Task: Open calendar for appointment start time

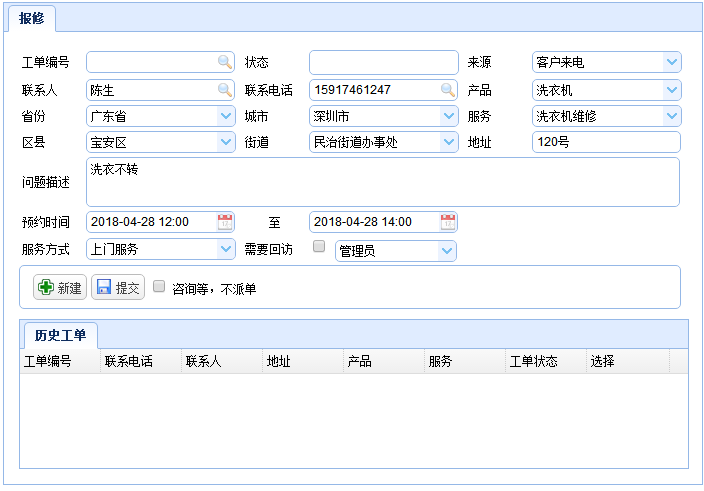Action: point(225,221)
